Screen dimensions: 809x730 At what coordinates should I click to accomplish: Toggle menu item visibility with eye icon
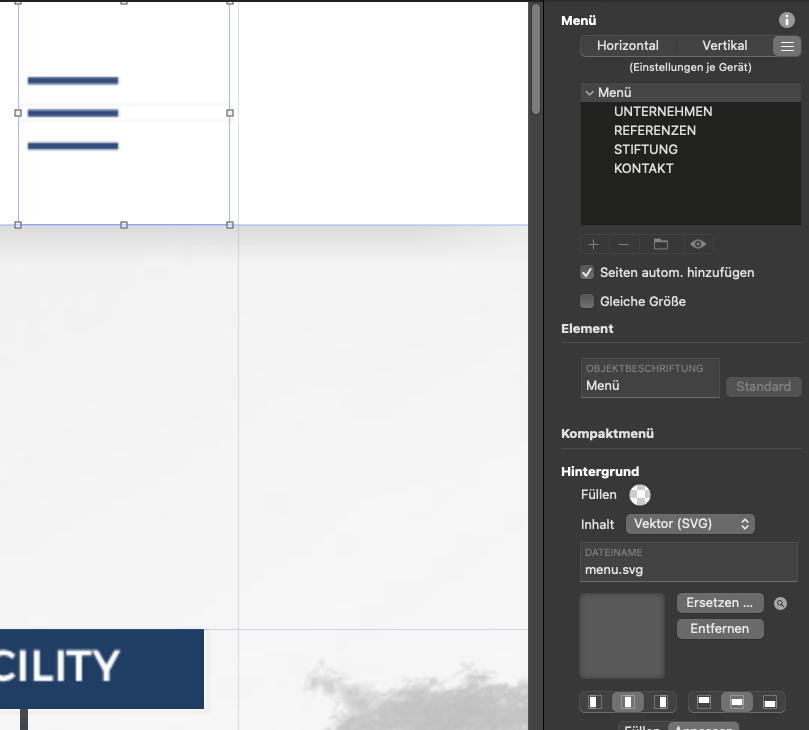(698, 244)
